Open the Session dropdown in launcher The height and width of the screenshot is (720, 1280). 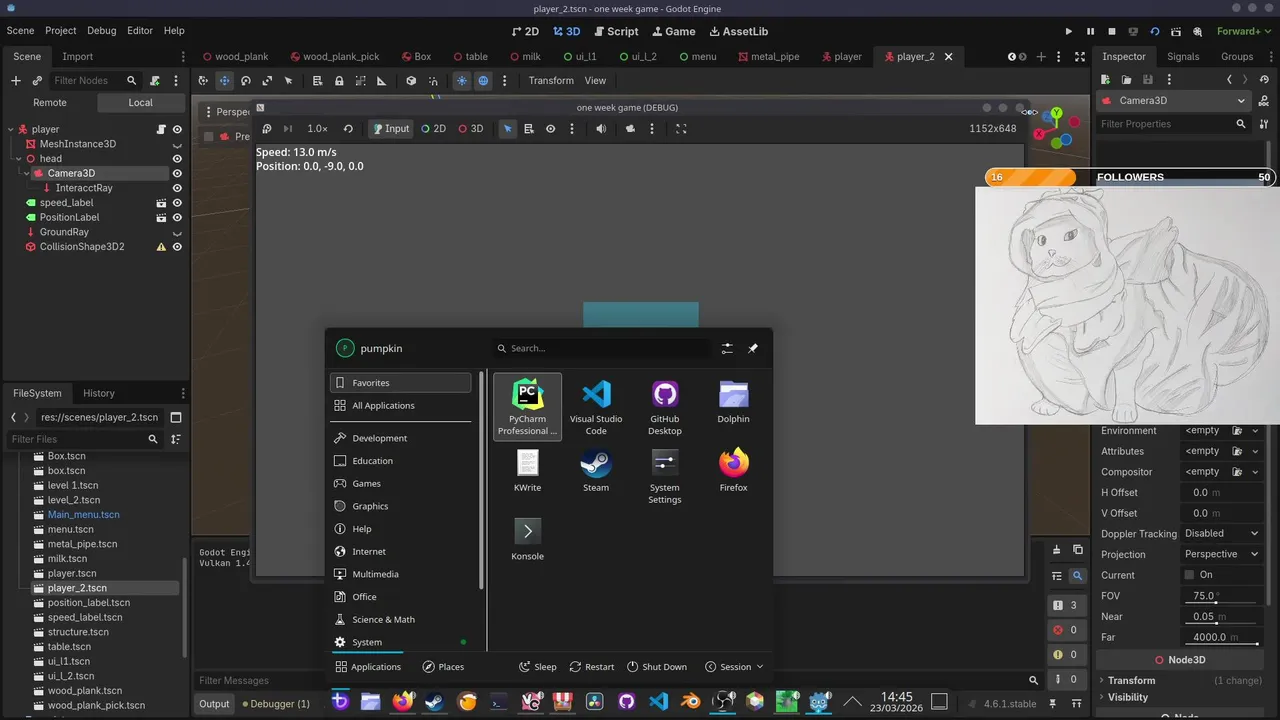tap(734, 667)
